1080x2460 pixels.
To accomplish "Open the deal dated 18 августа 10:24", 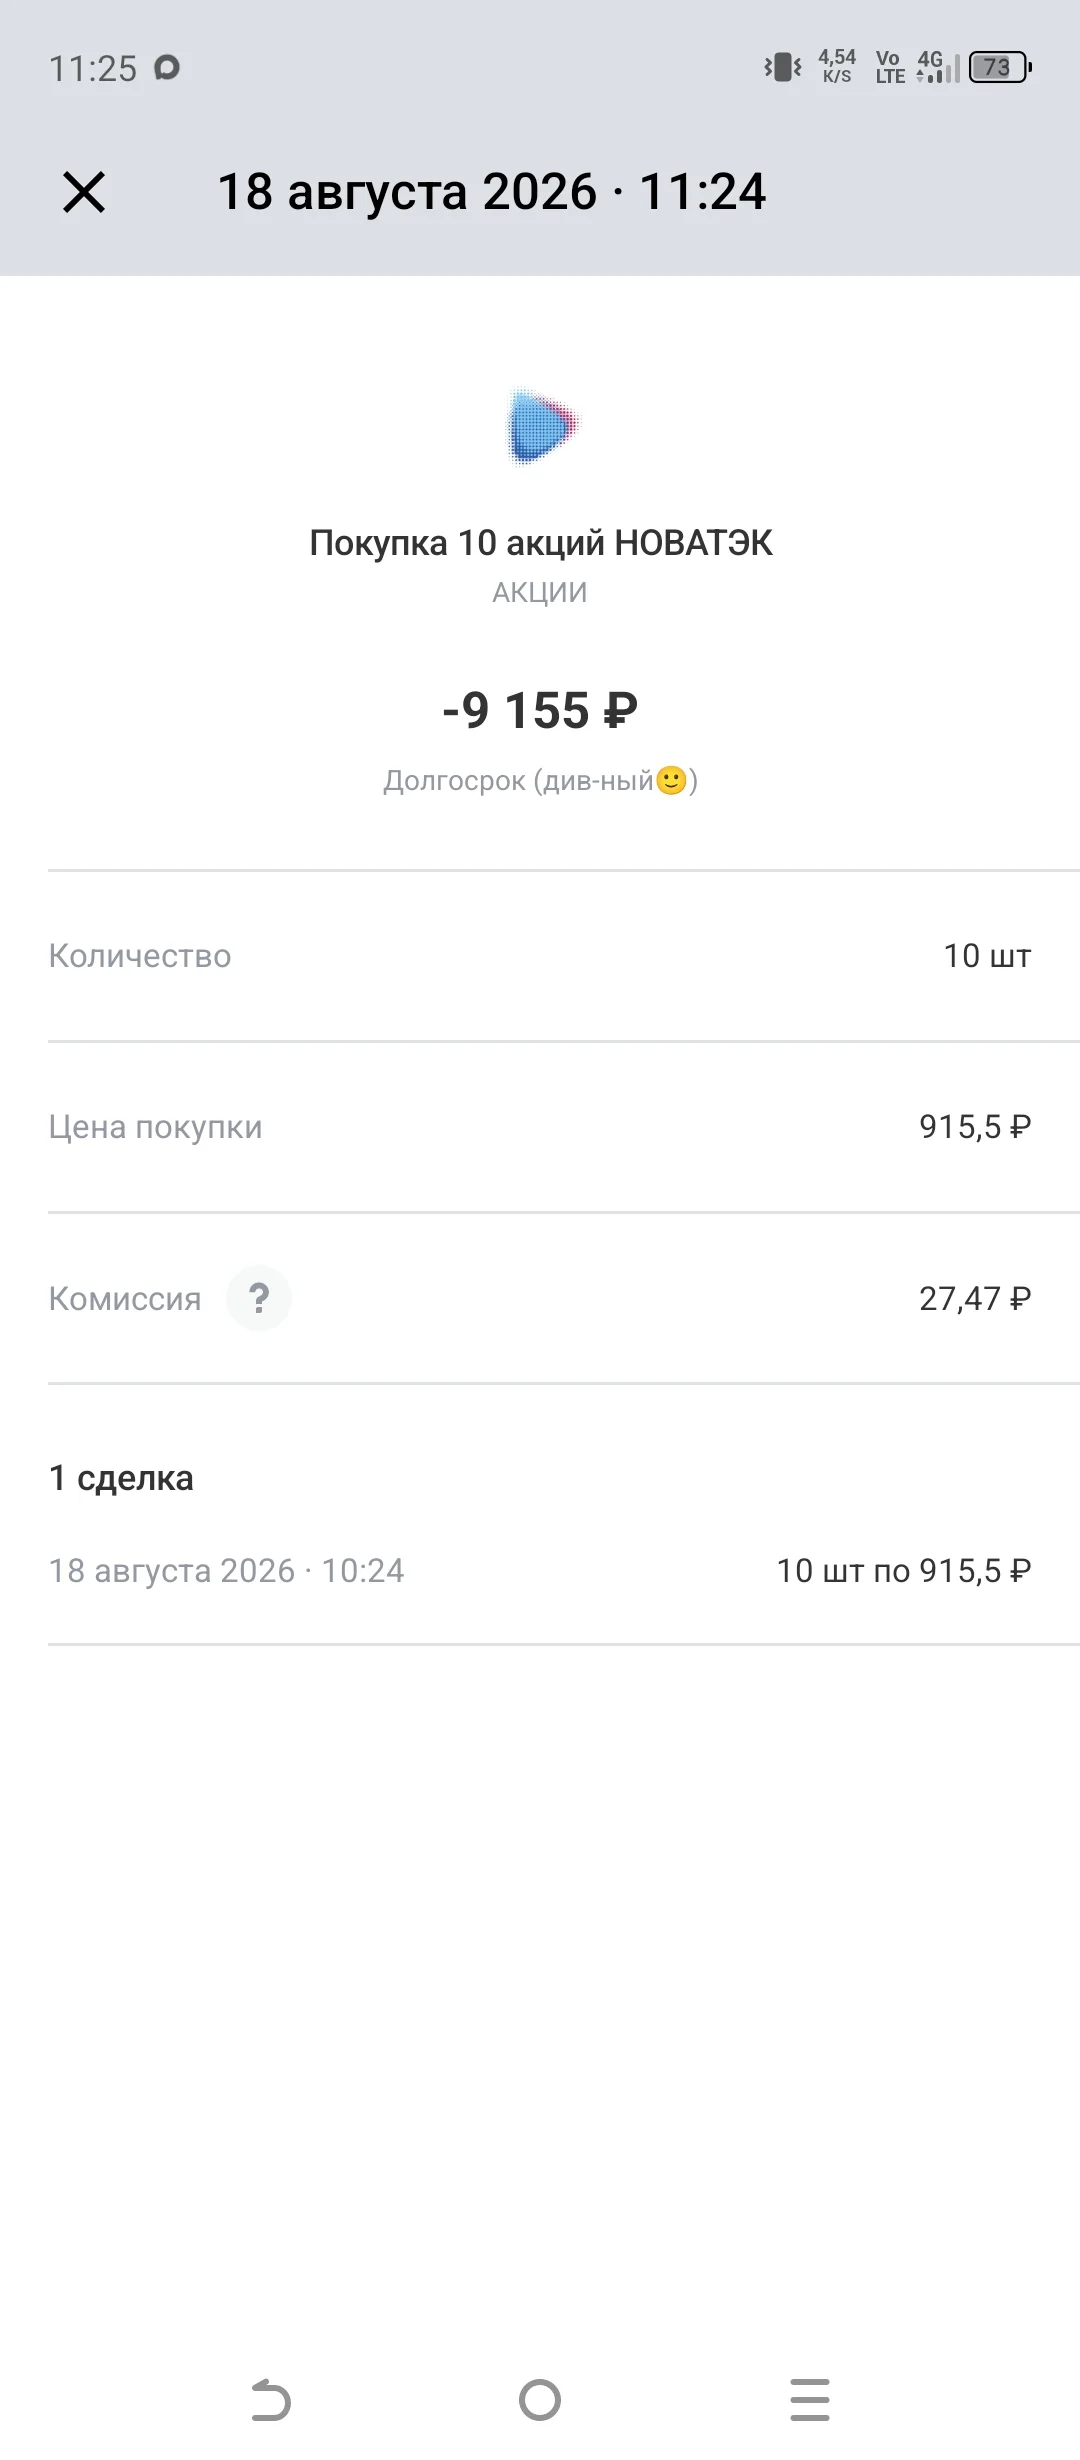I will 540,1571.
